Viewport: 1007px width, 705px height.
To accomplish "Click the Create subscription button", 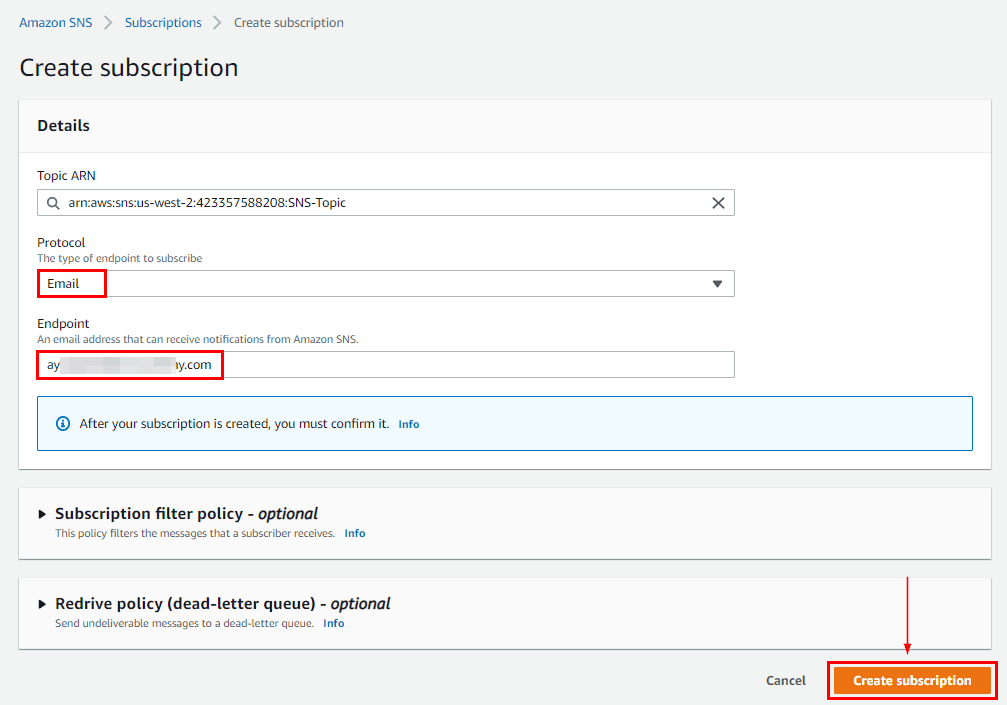I will pos(911,680).
